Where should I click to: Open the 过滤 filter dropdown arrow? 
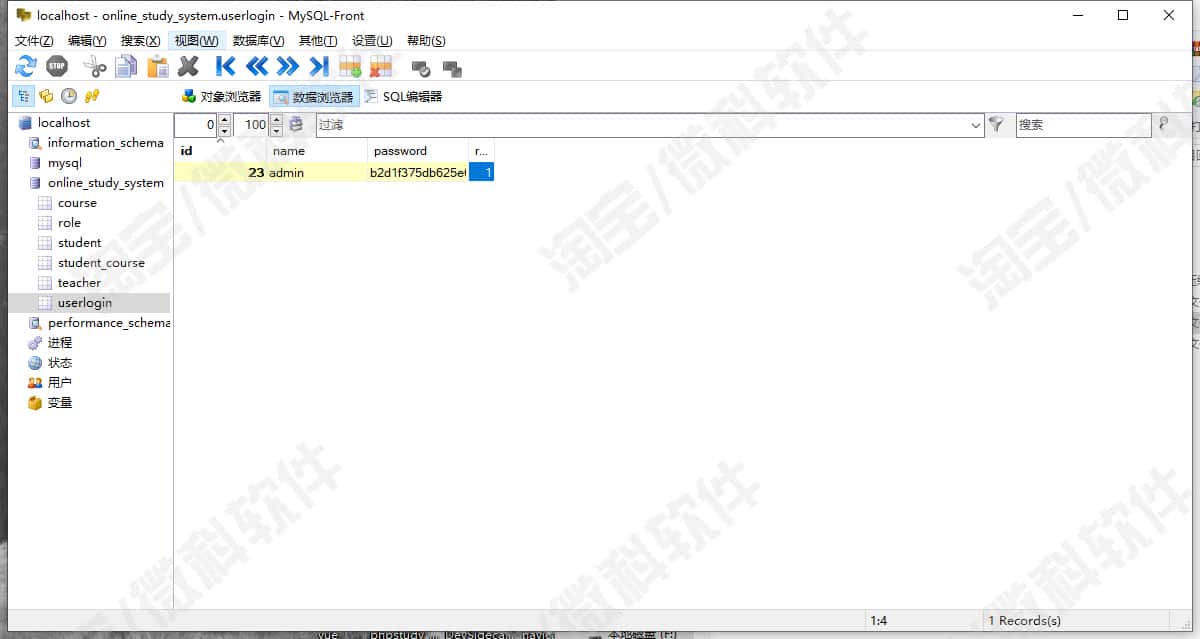point(976,125)
